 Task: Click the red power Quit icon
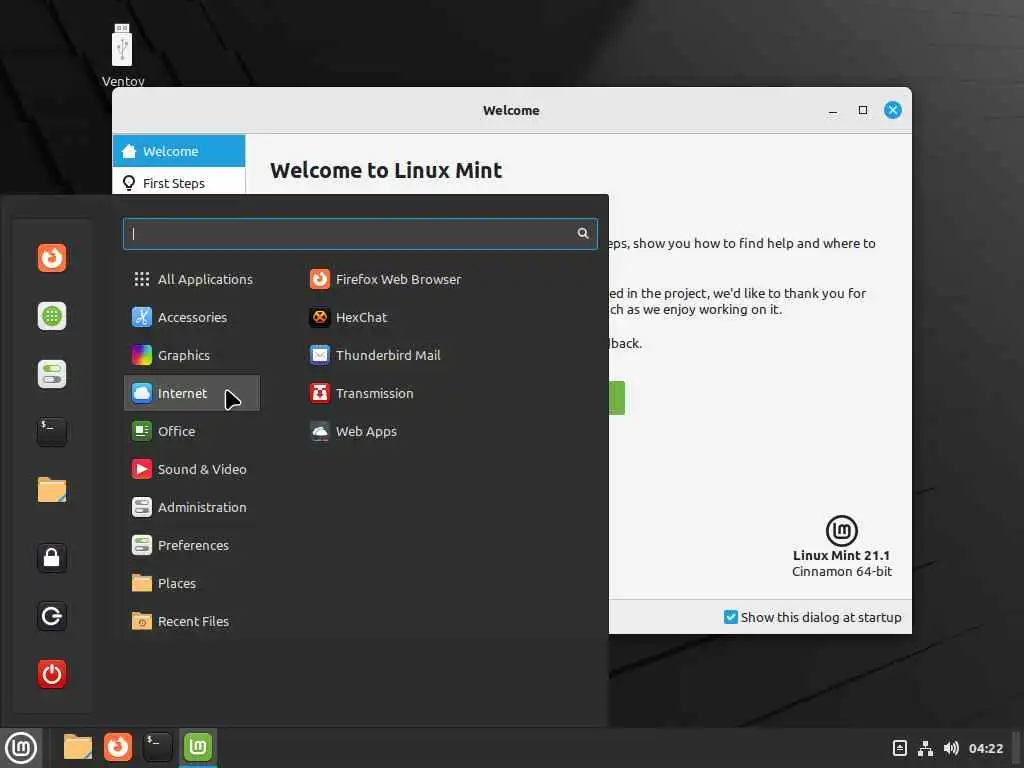click(x=52, y=674)
